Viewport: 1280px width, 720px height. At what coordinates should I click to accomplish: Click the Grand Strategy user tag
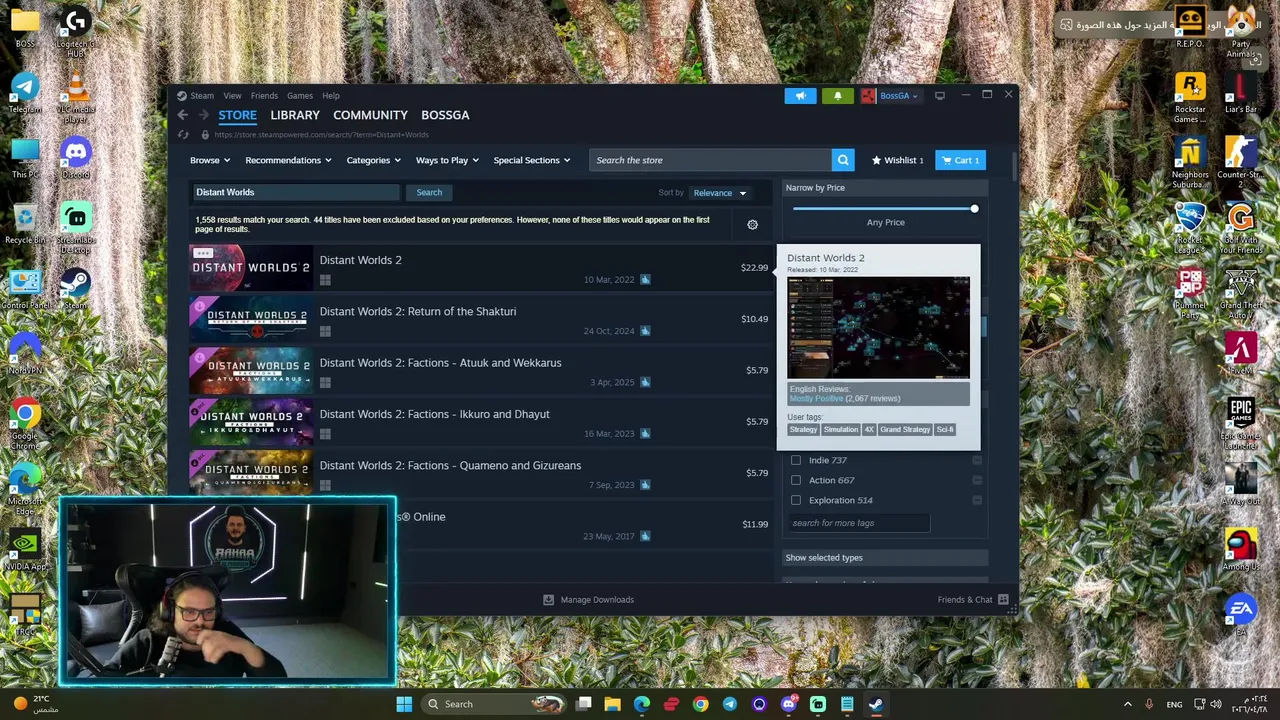coord(905,430)
